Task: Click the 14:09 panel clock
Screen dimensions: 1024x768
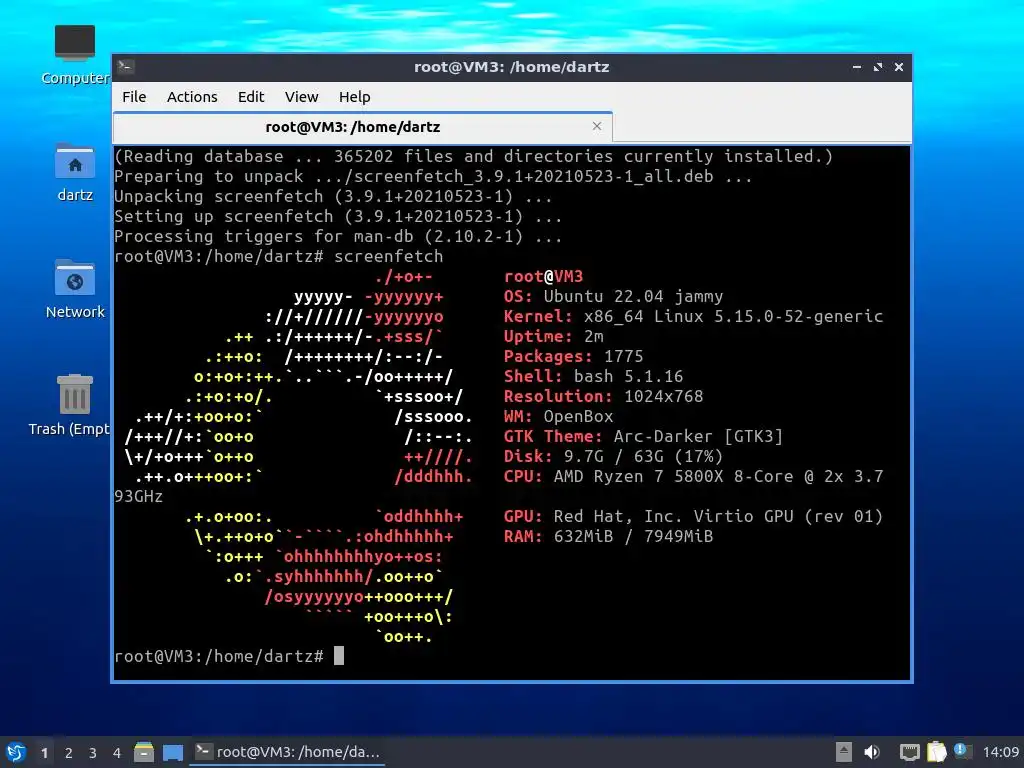Action: click(x=1000, y=752)
